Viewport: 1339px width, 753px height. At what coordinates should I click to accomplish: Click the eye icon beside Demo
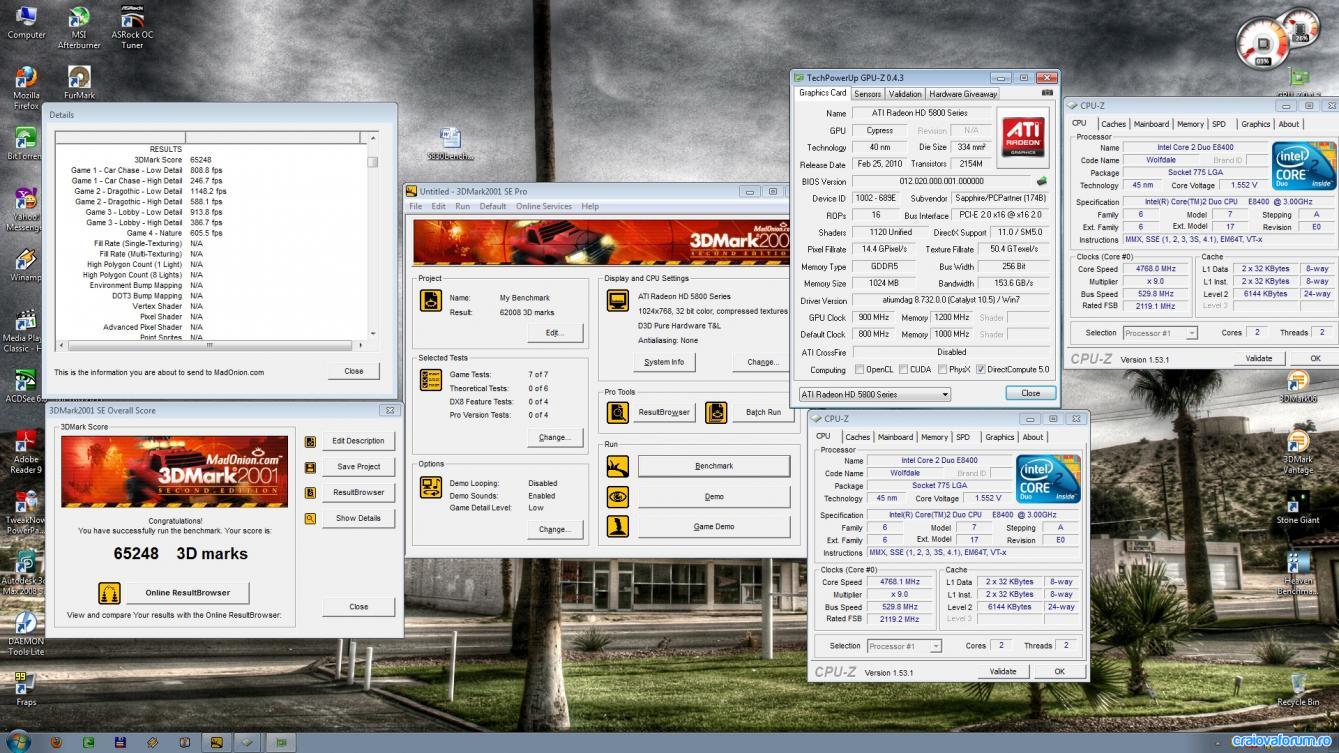click(618, 496)
